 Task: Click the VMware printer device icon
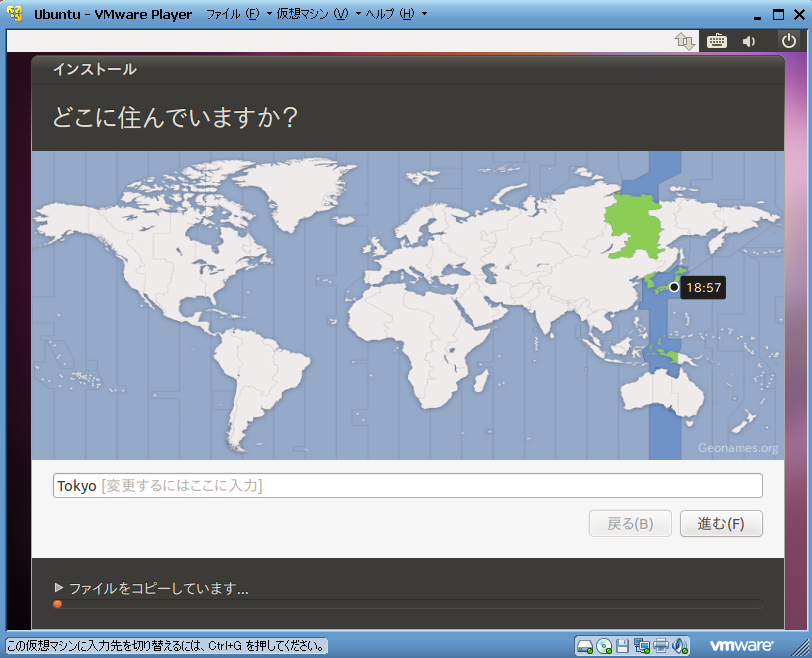point(661,646)
